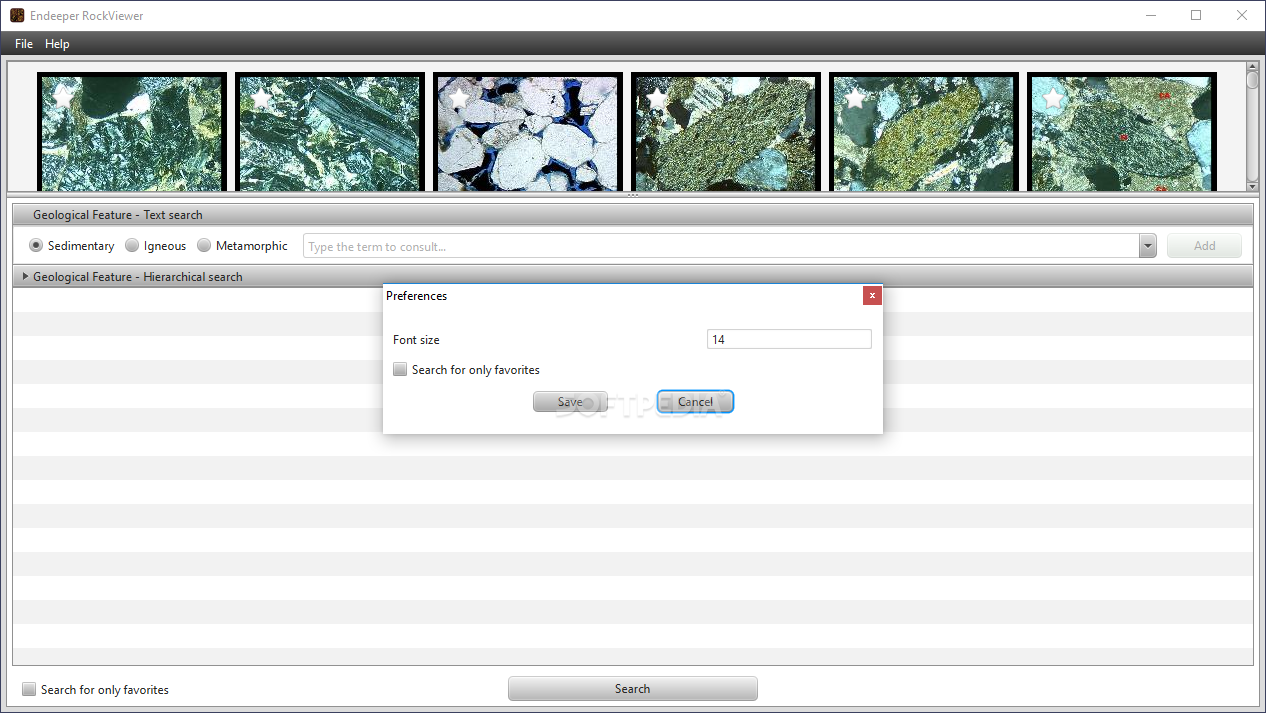This screenshot has height=713, width=1266.
Task: Select the Sedimentary radio button
Action: 36,246
